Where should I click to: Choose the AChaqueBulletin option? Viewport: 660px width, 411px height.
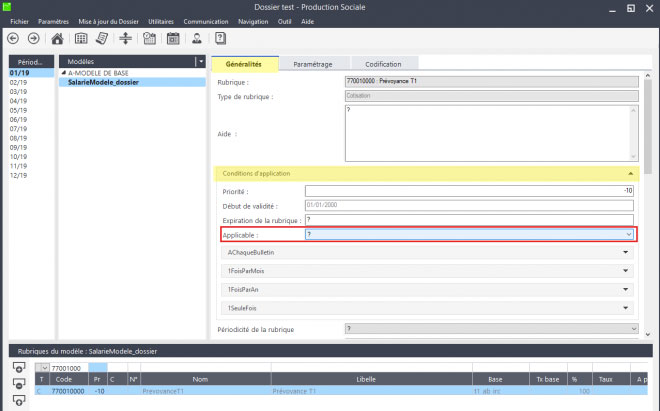427,252
